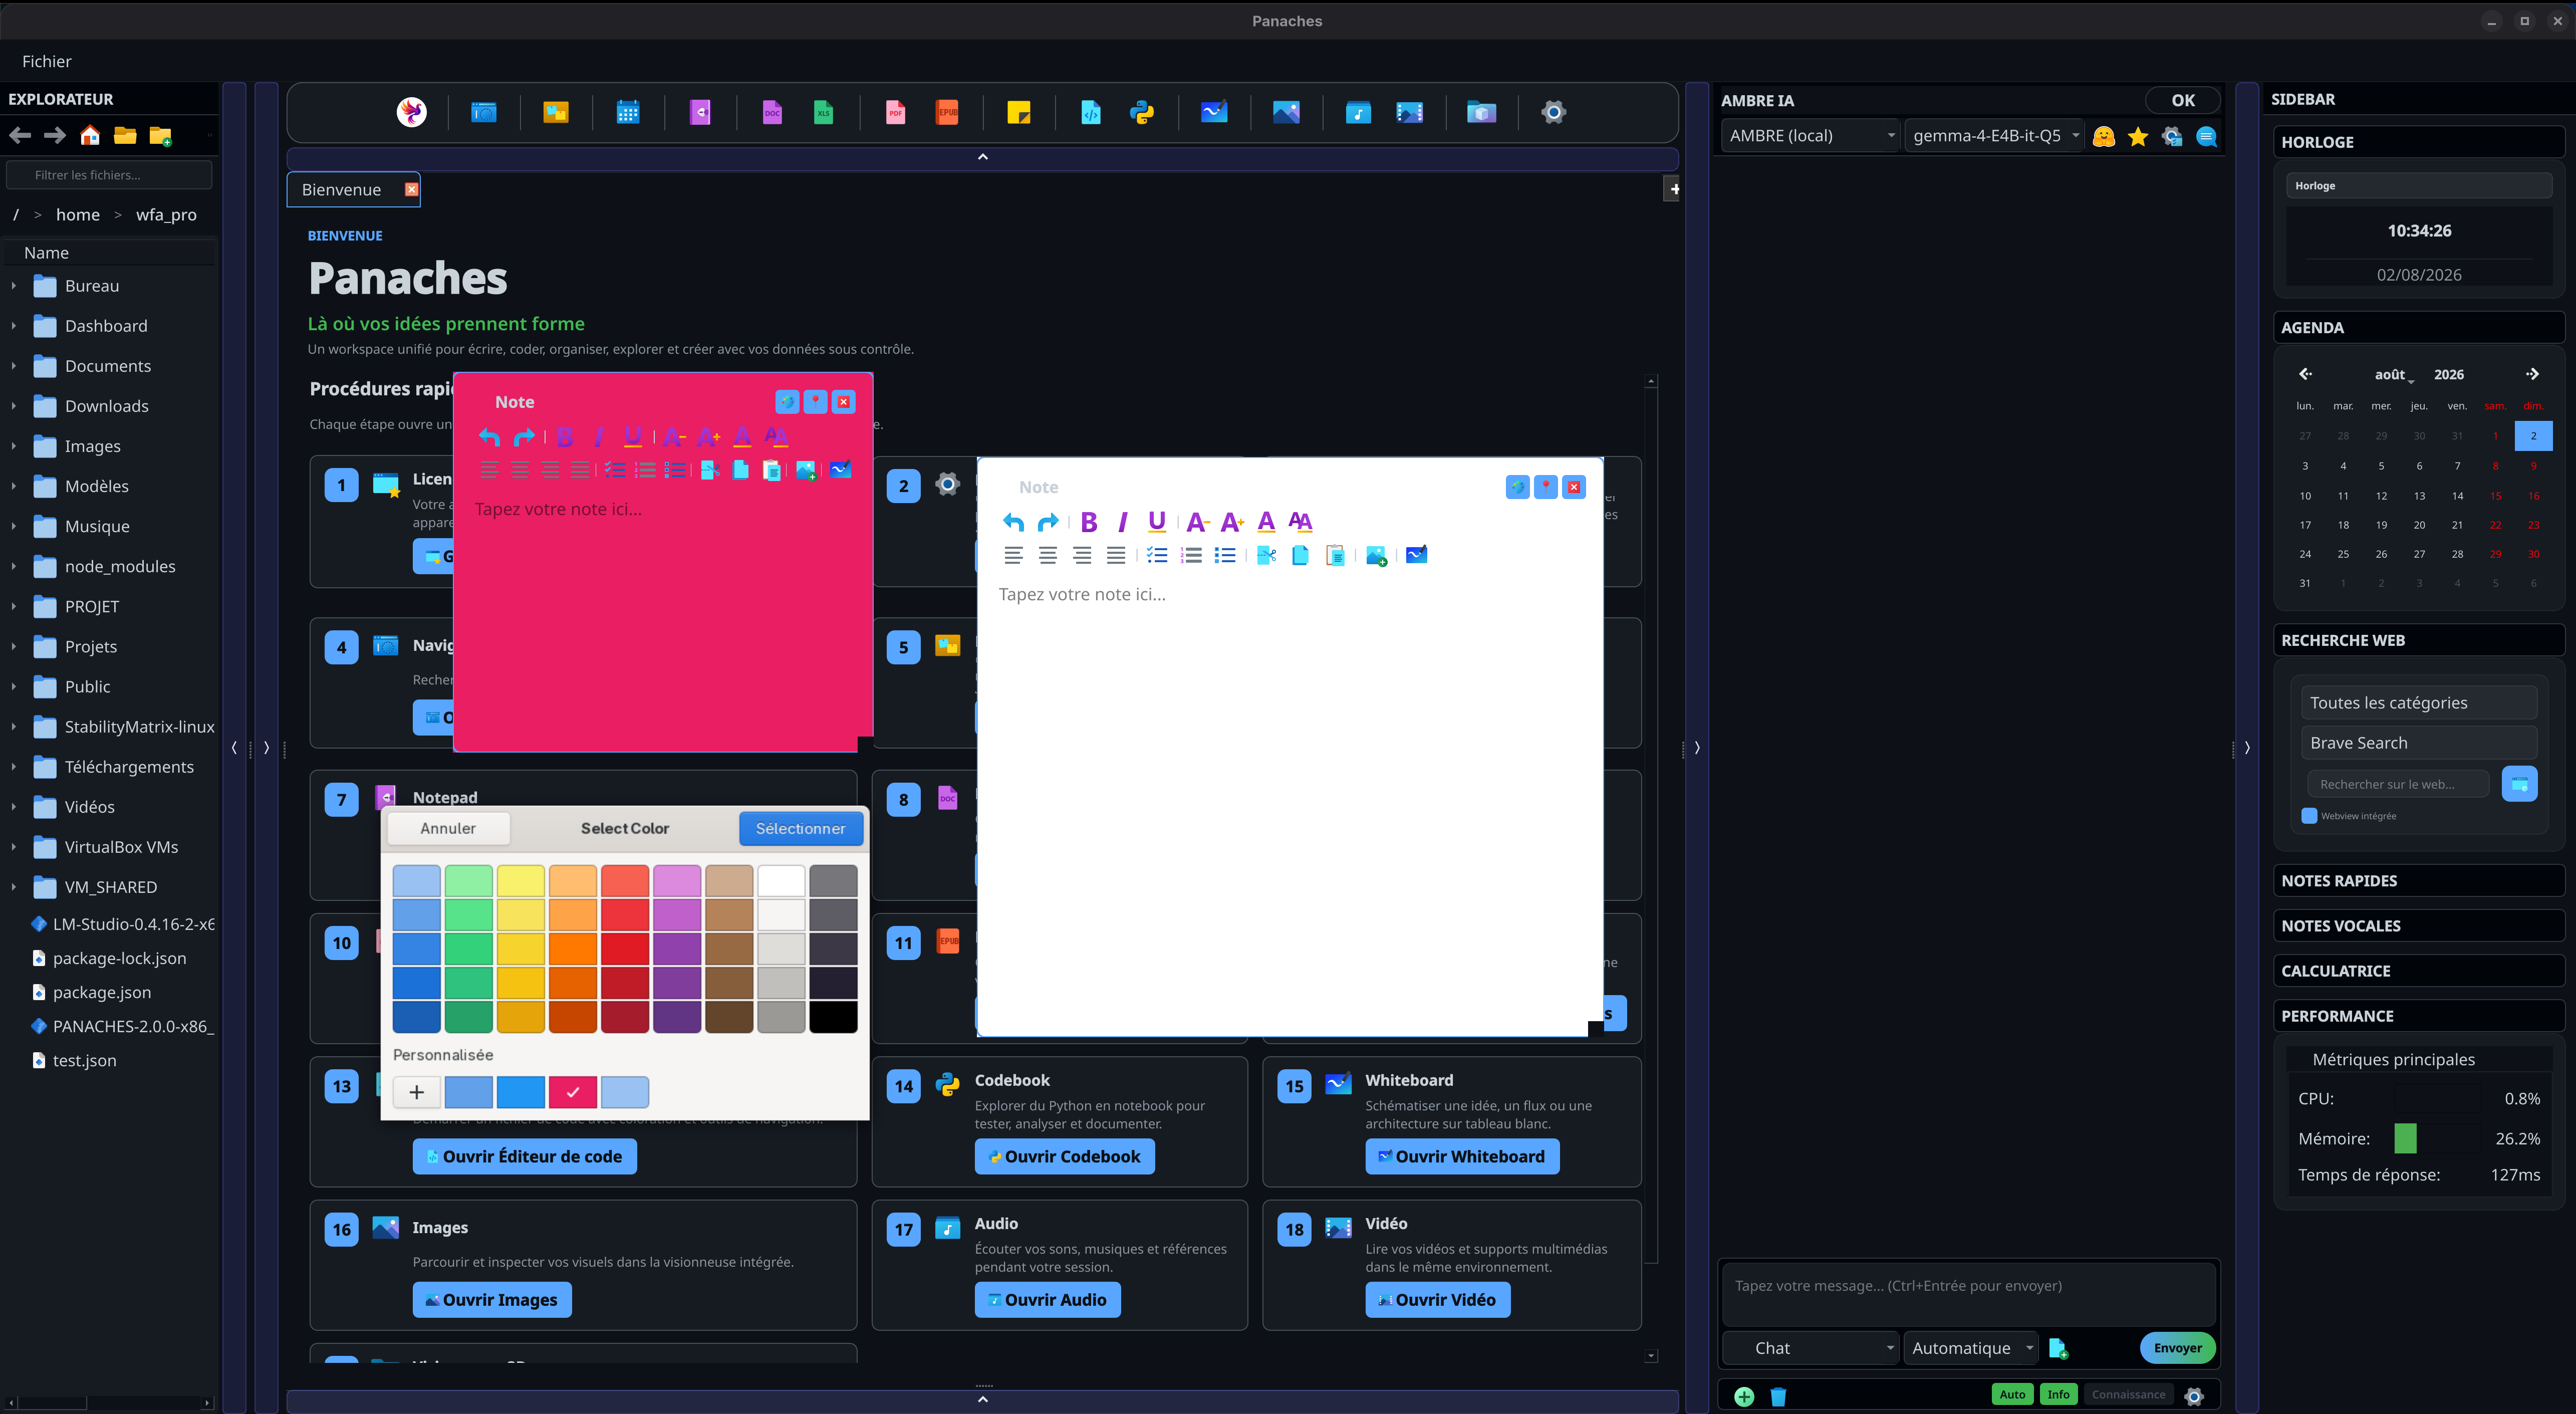Open the music note audio icon in the top toolbar
The width and height of the screenshot is (2576, 1414).
click(1358, 112)
